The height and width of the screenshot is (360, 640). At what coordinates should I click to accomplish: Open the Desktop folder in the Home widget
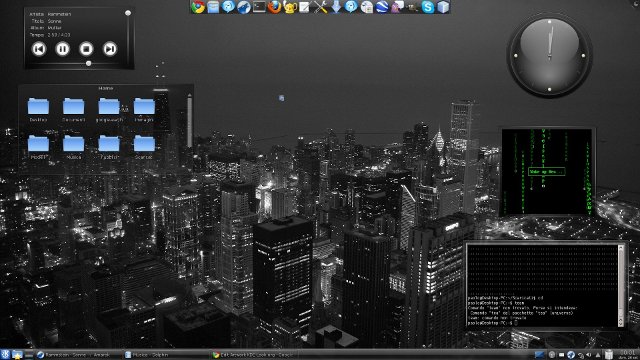38,110
